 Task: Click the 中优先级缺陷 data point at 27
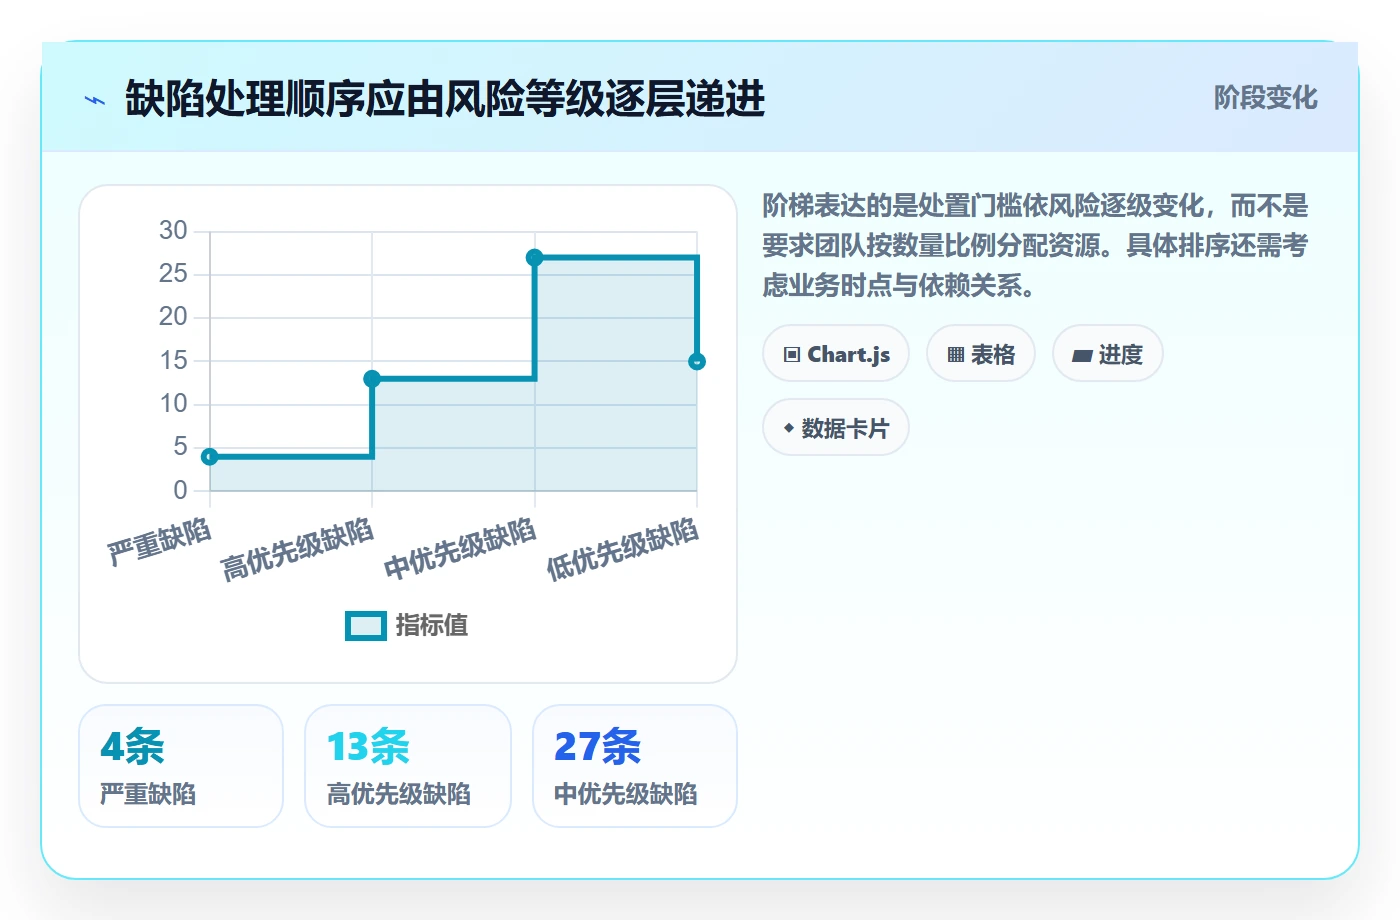(x=535, y=258)
